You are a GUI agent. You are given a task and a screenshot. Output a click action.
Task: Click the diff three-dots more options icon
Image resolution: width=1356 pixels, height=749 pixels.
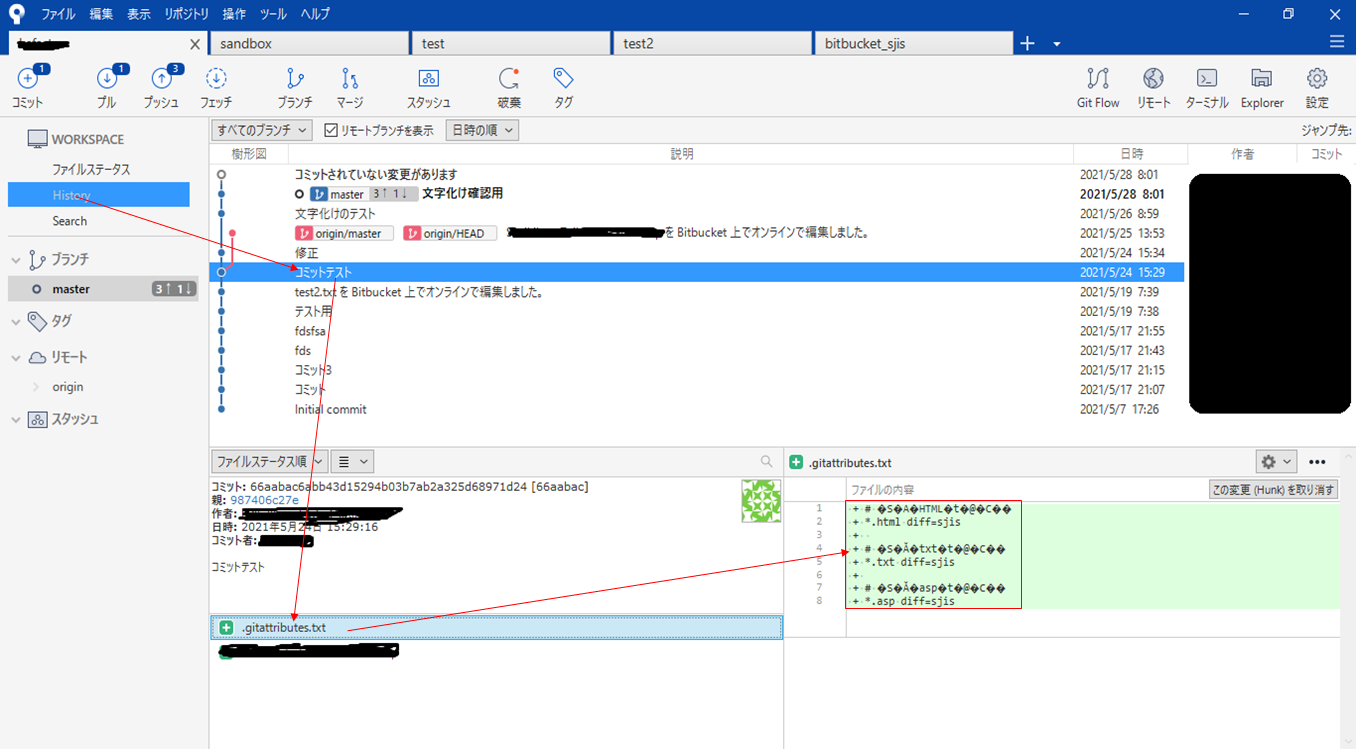tap(1317, 461)
